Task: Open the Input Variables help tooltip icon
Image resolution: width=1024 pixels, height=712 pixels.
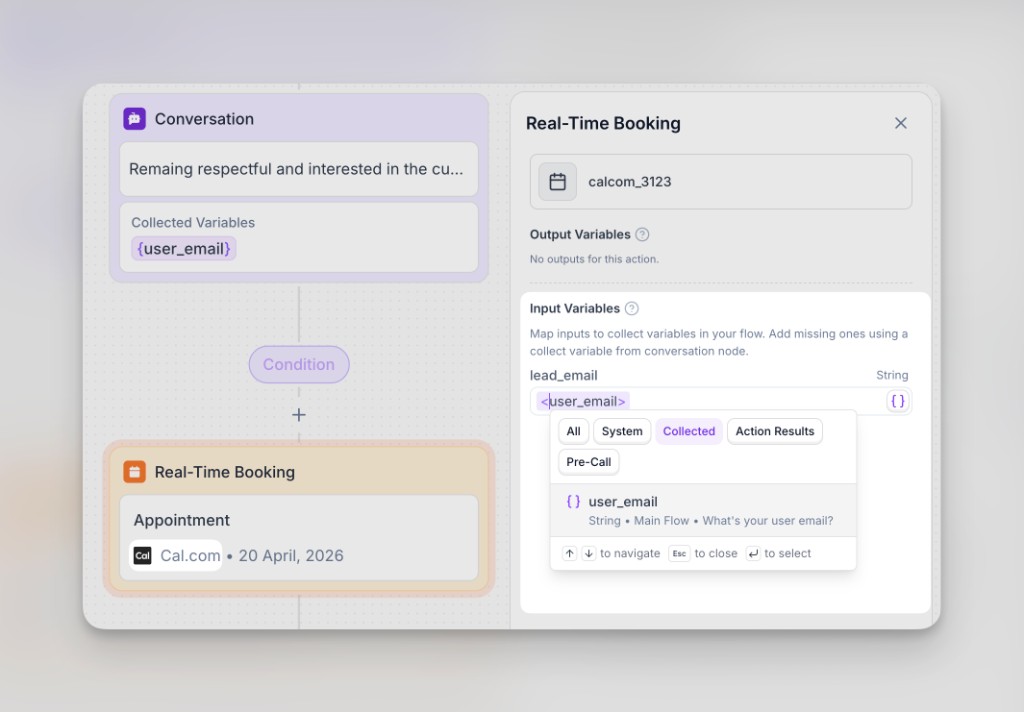Action: (x=632, y=309)
